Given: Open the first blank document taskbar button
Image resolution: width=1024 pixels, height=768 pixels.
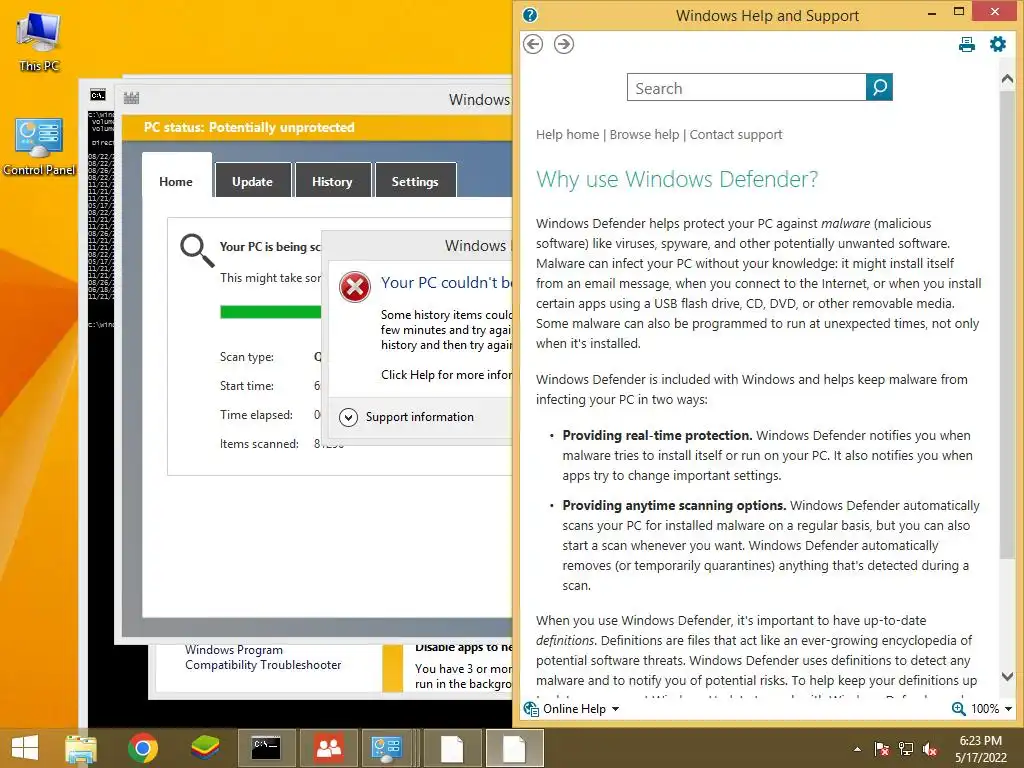Looking at the screenshot, I should (452, 748).
